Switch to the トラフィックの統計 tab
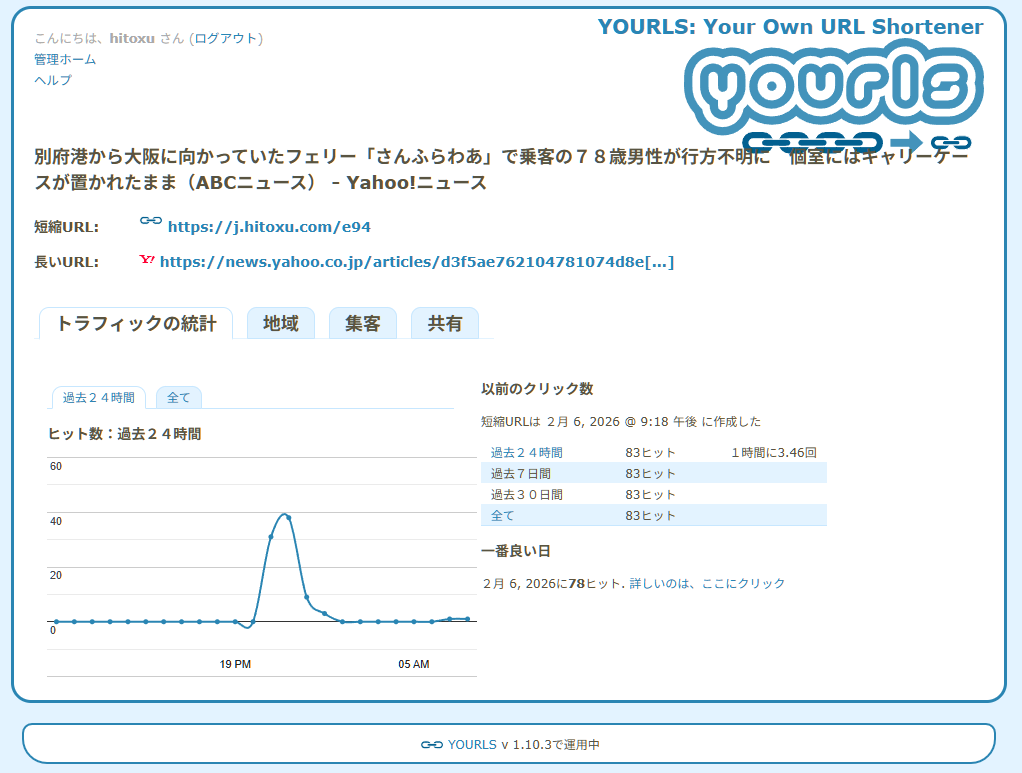1022x773 pixels. [x=136, y=324]
